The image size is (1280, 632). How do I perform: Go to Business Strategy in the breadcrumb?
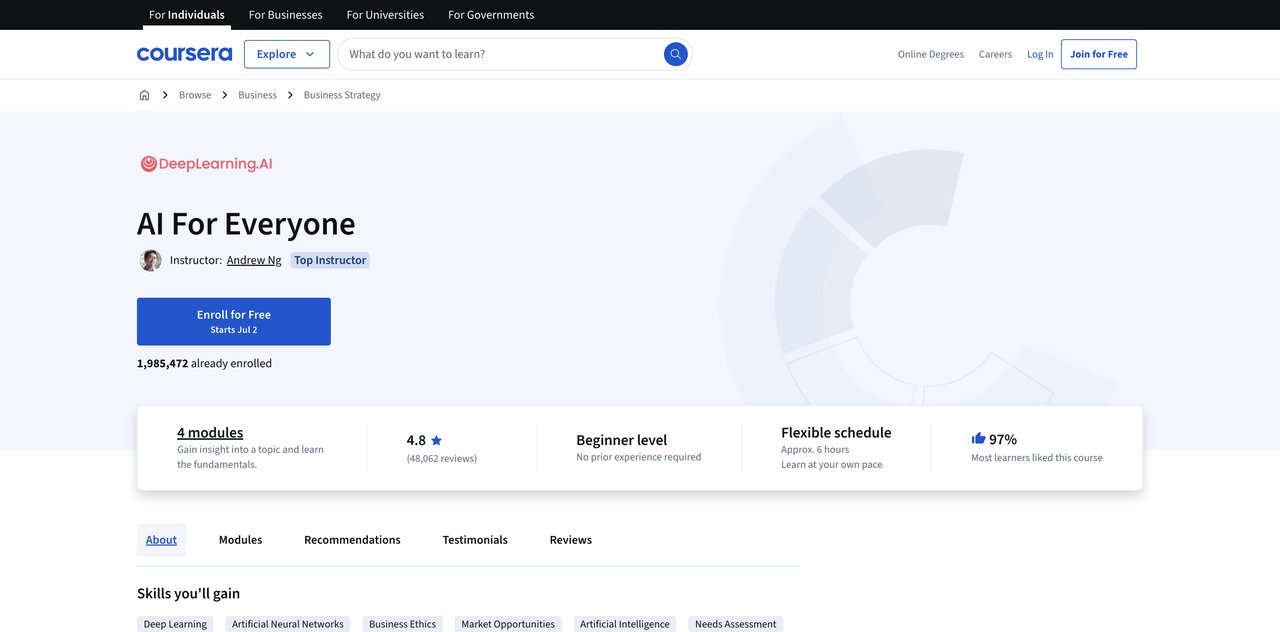[x=342, y=95]
